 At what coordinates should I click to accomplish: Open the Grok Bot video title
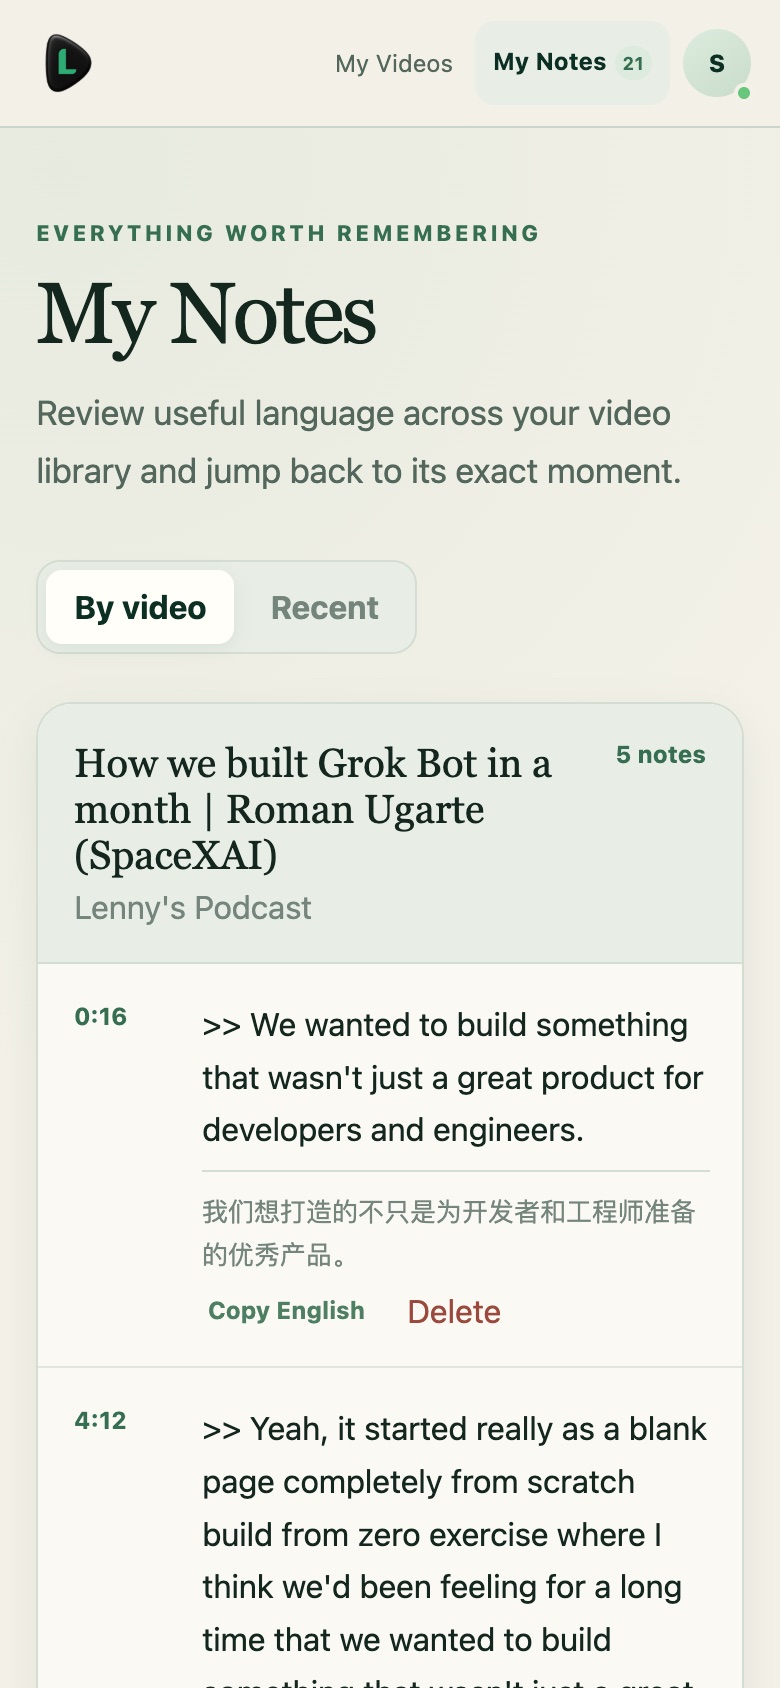point(313,809)
